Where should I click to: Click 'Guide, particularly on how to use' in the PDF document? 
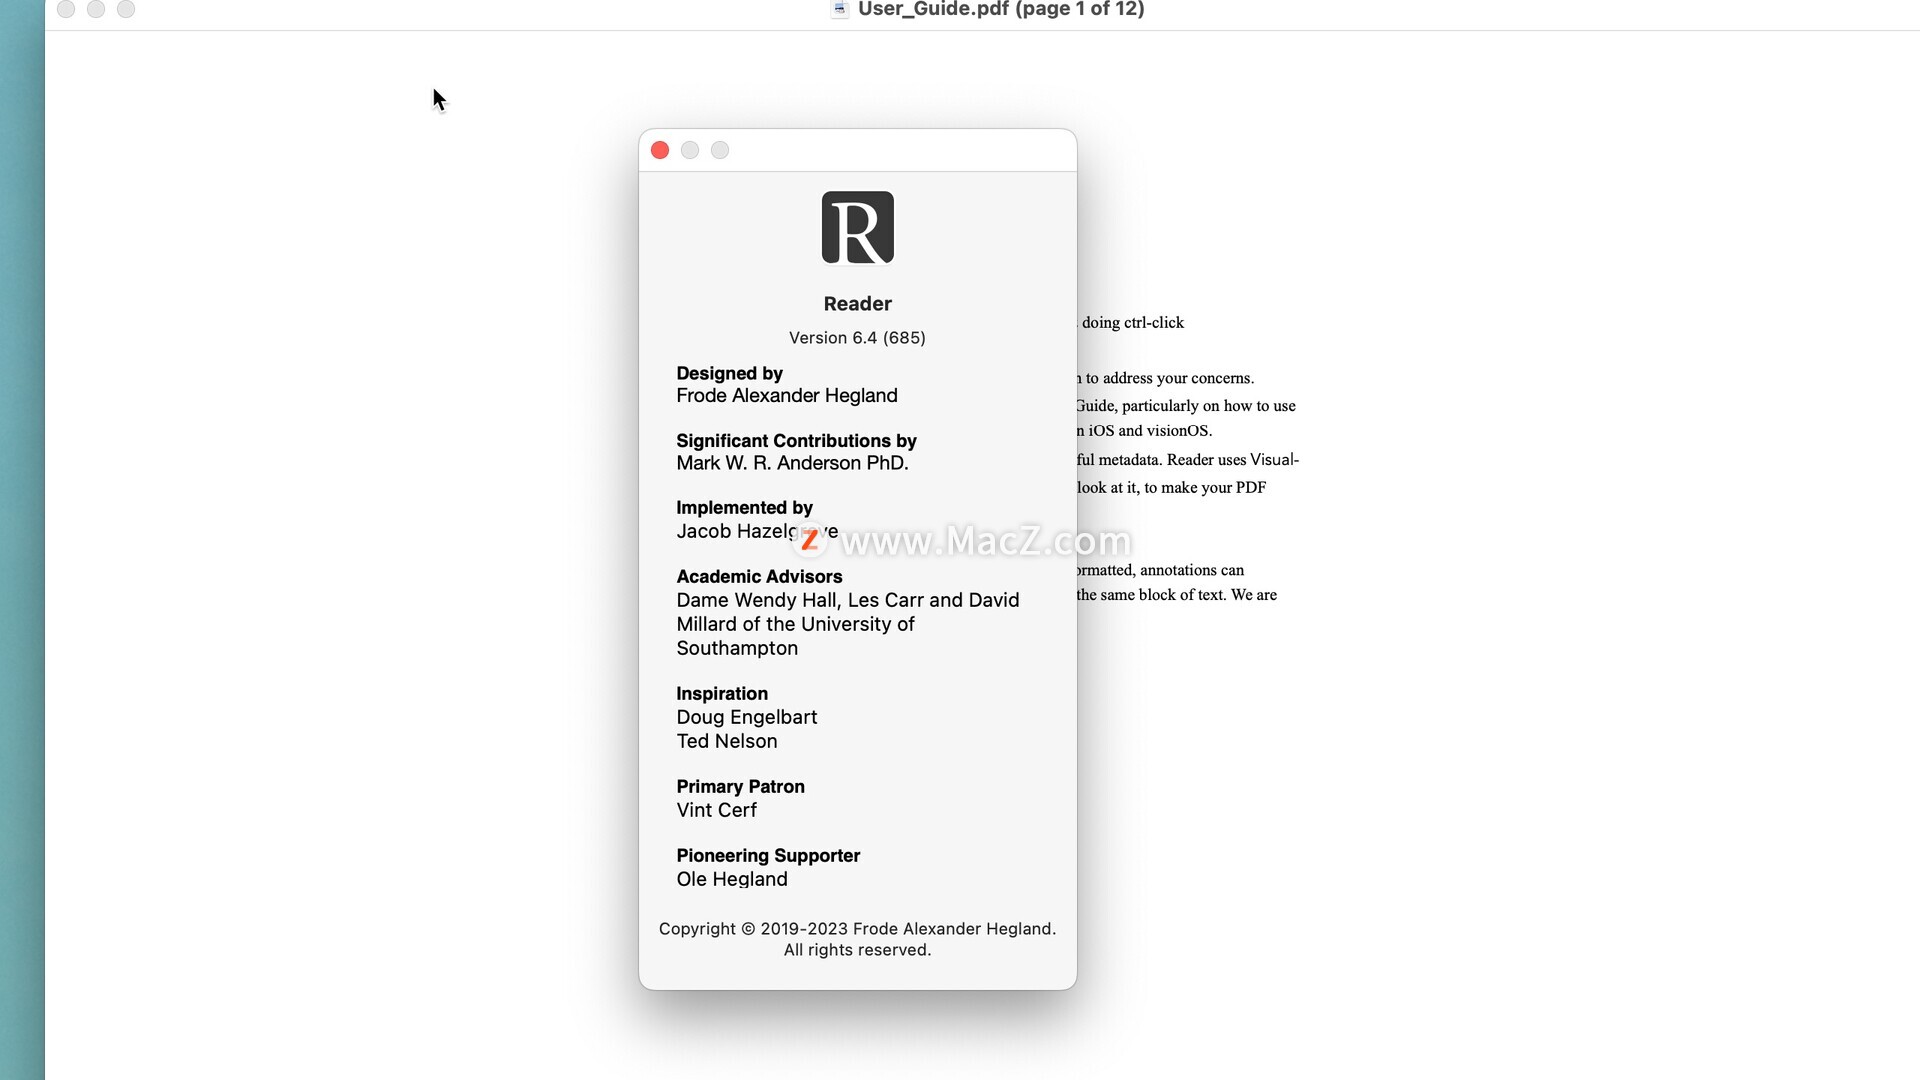click(x=1186, y=406)
